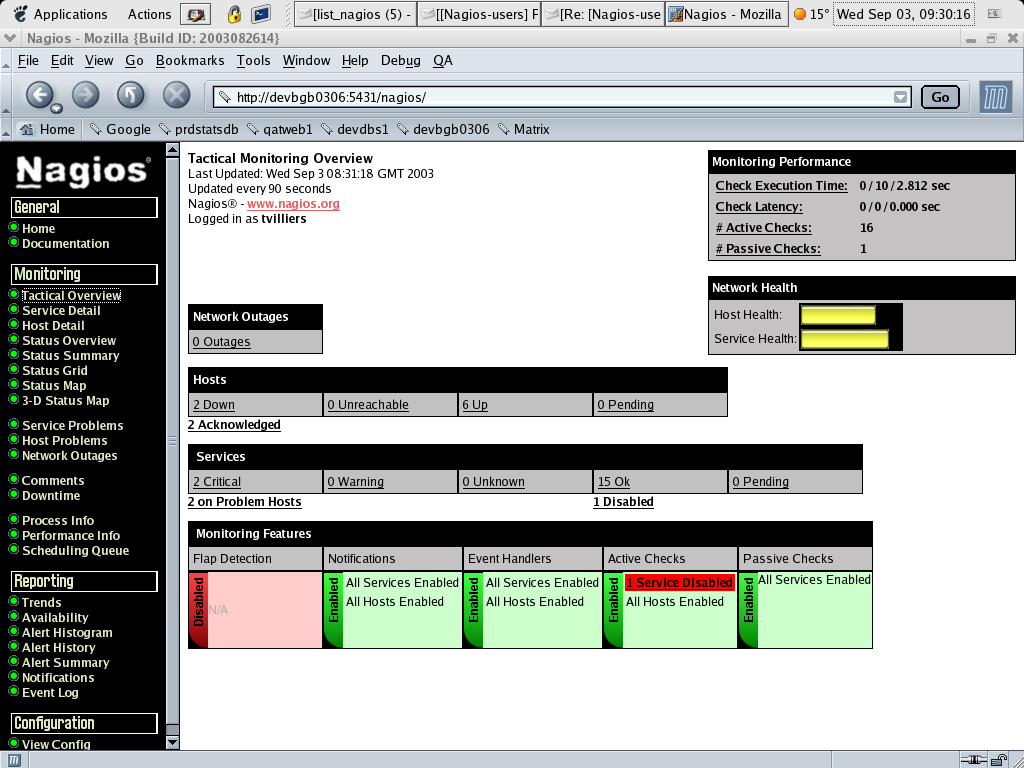Click the 1 Disabled services link

pyautogui.click(x=623, y=502)
